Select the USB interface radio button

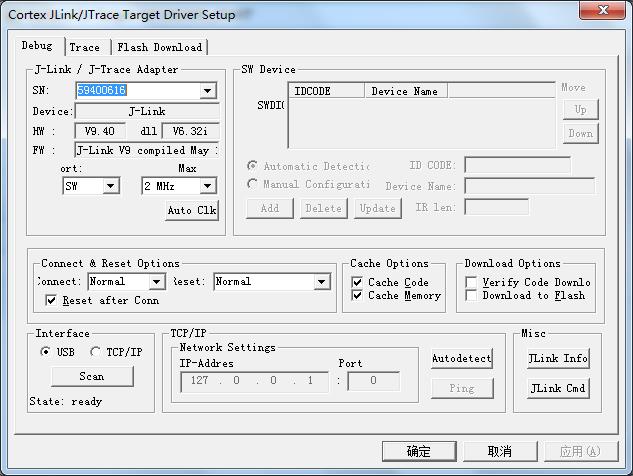[46, 352]
